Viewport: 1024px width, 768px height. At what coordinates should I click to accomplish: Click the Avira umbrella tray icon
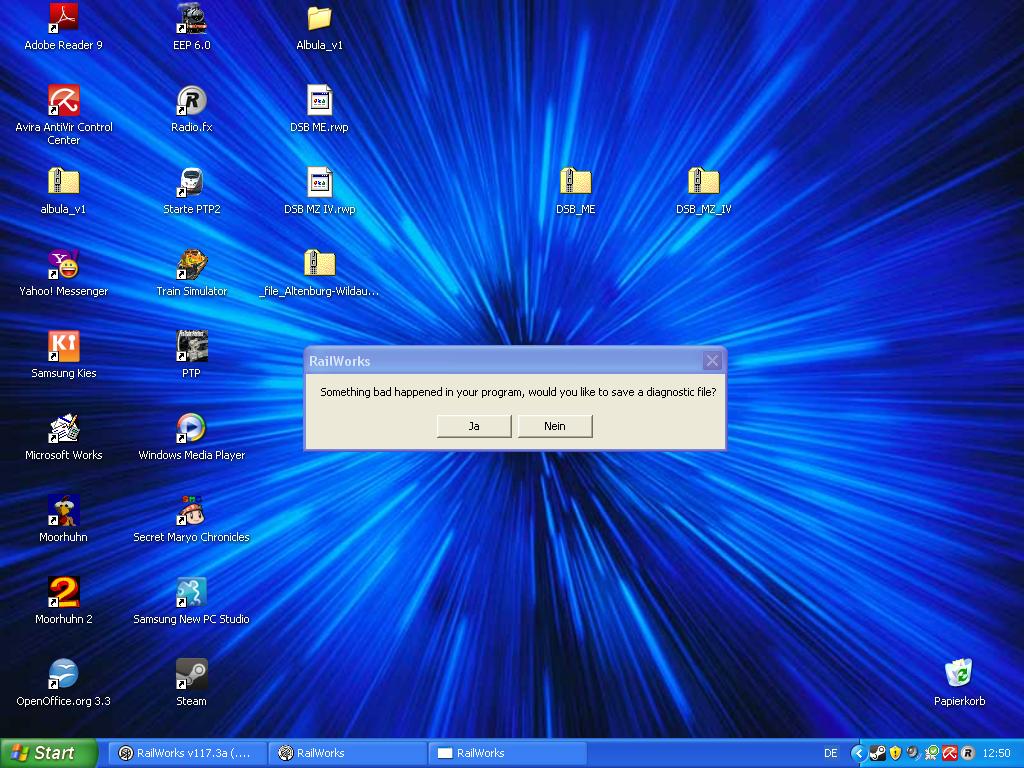tap(950, 753)
